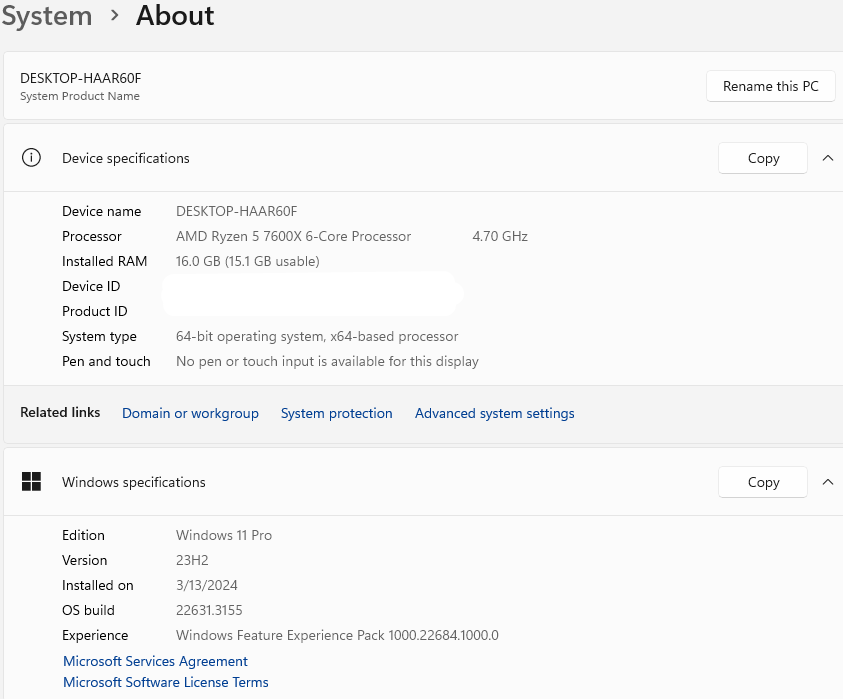The height and width of the screenshot is (699, 843).
Task: Click the Windows specifications section title
Action: point(134,482)
